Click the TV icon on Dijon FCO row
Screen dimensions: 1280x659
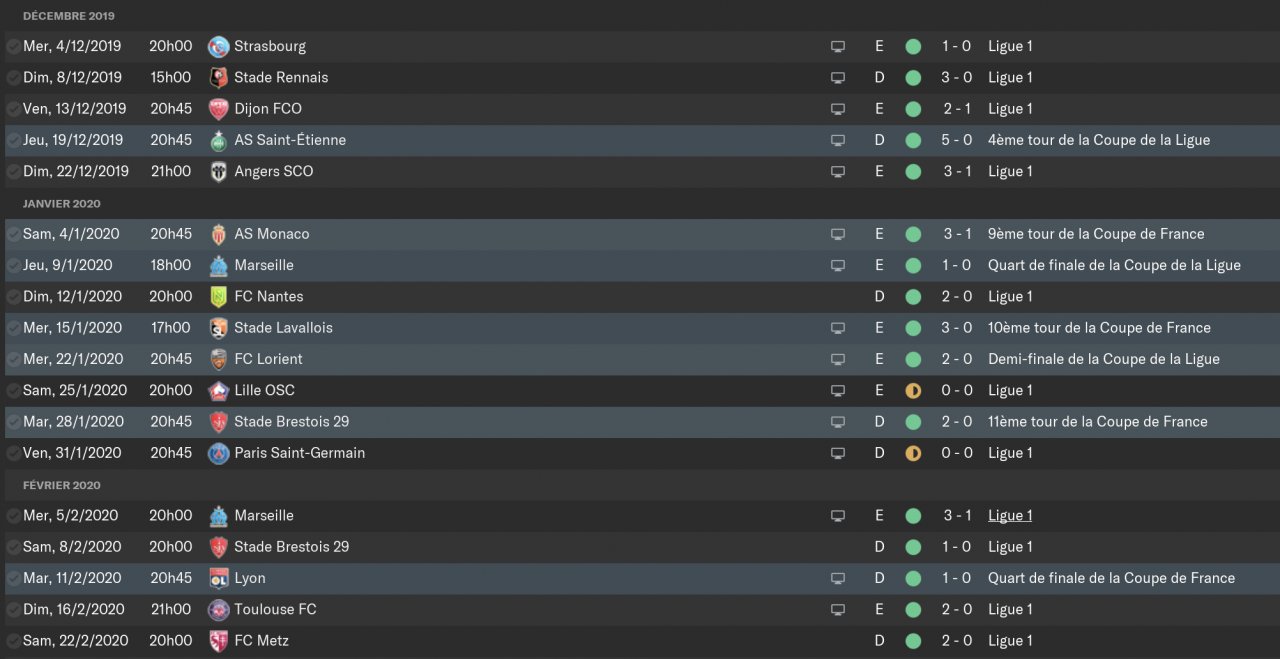coord(838,109)
